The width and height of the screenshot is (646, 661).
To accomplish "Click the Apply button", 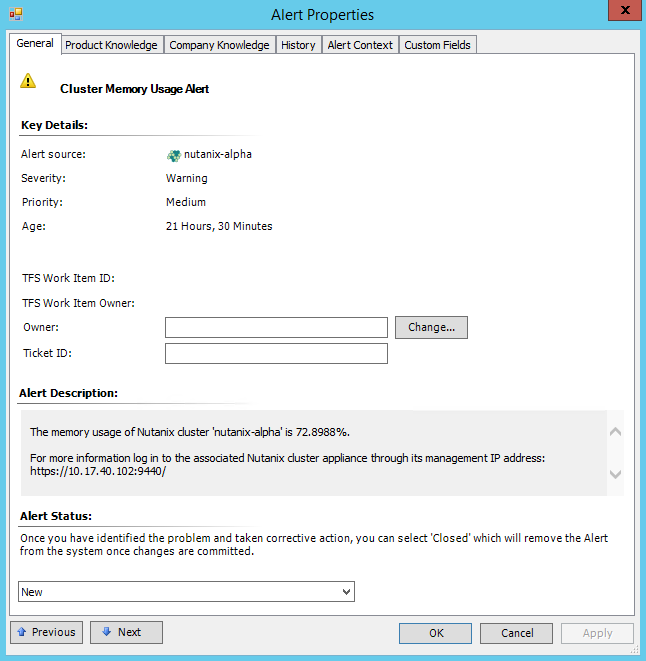I will (x=598, y=633).
